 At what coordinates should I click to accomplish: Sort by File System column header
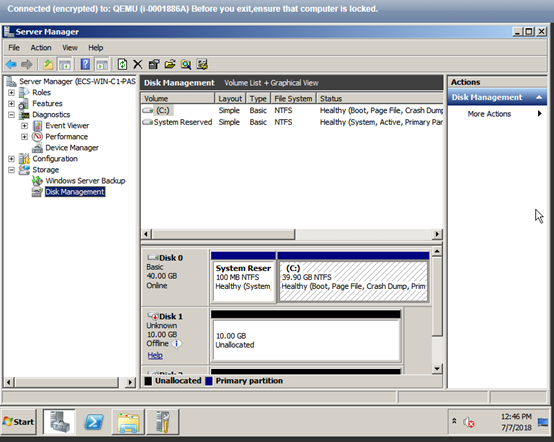[x=293, y=99]
